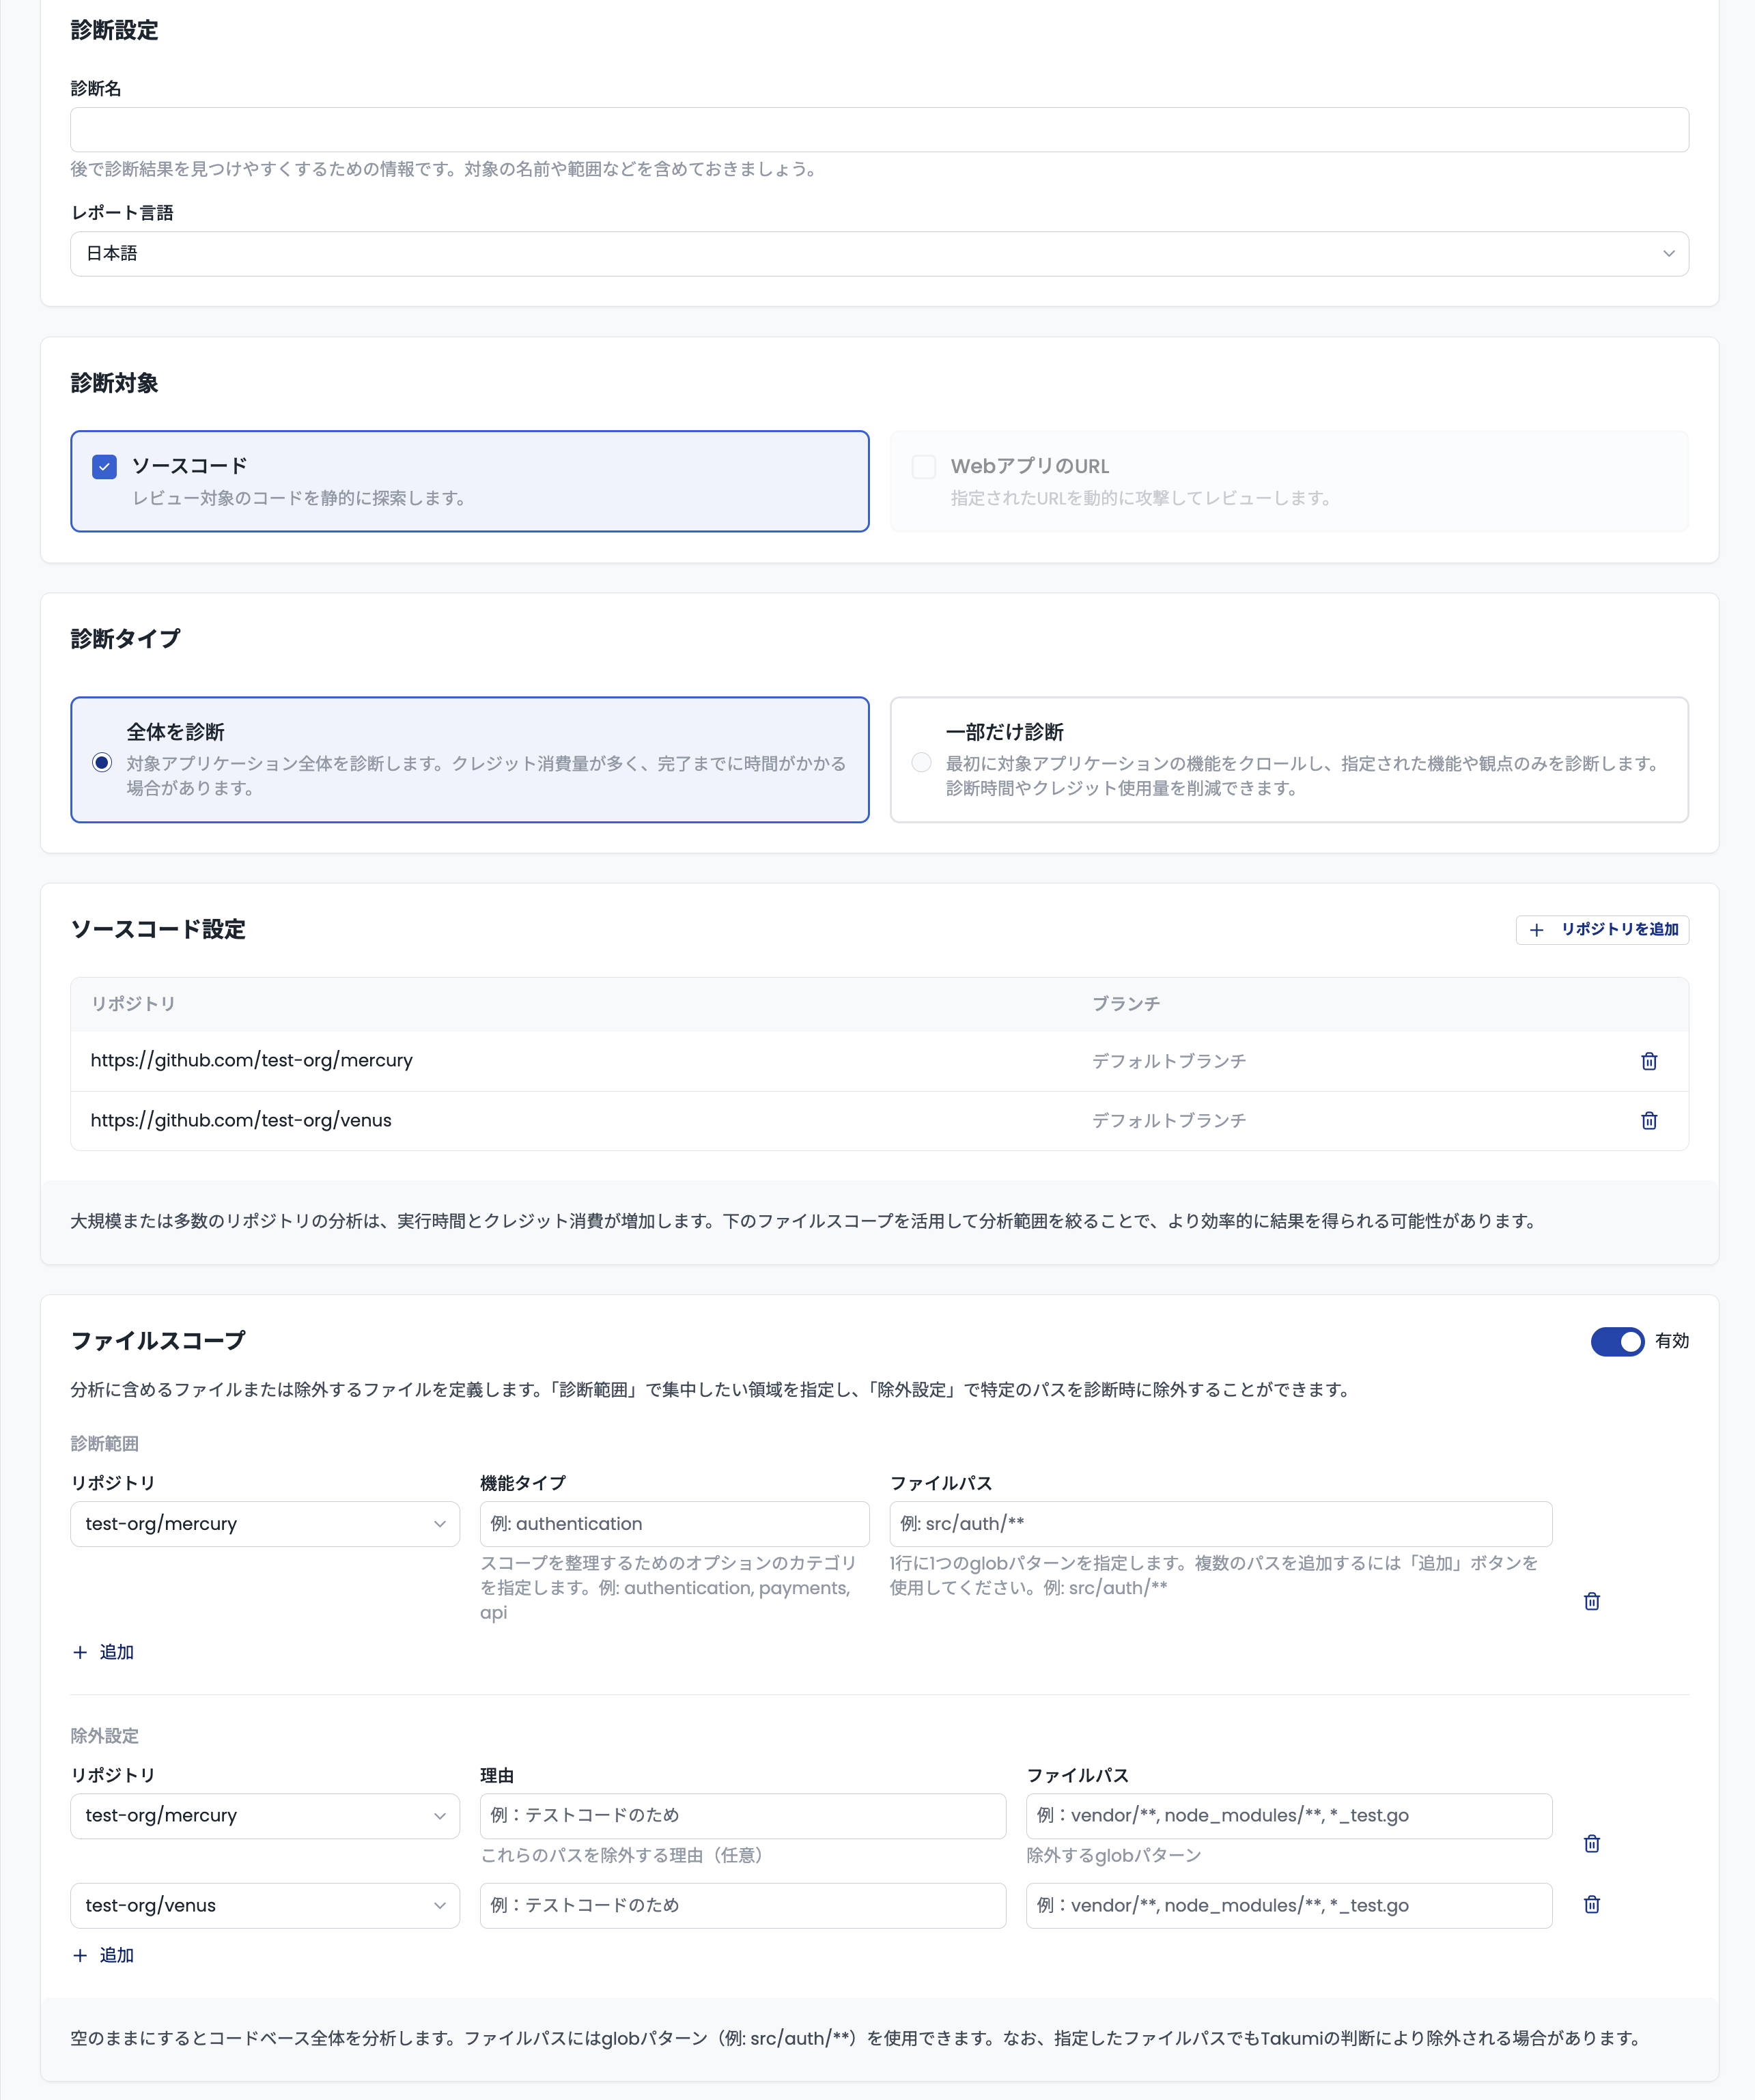
Task: Uncheck the ソースコード checkbox
Action: tap(103, 466)
